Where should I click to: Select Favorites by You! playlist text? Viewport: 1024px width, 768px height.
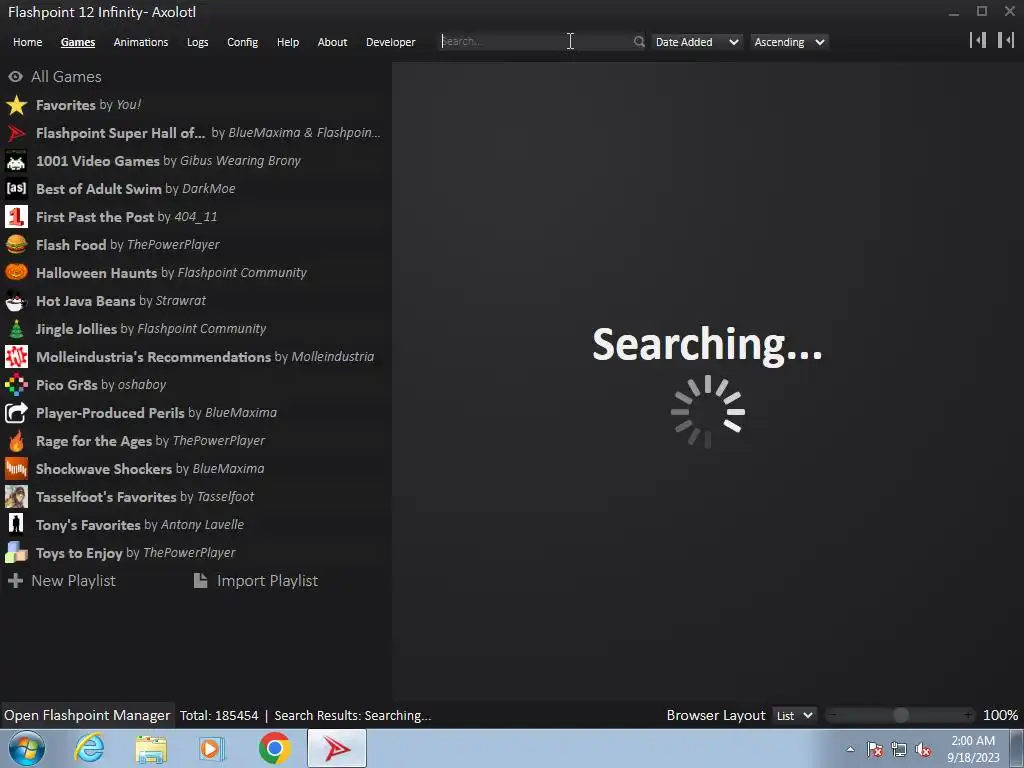[88, 105]
